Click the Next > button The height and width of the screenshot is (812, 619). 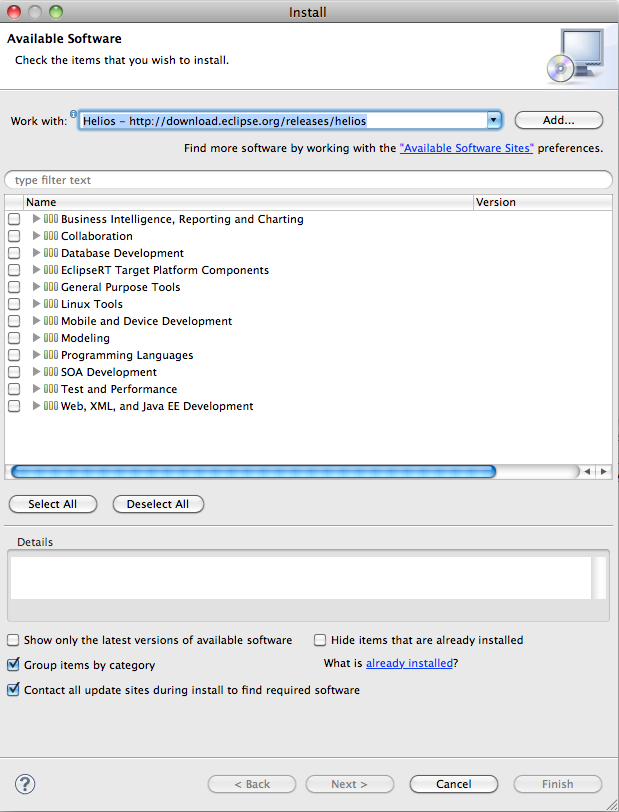click(350, 784)
